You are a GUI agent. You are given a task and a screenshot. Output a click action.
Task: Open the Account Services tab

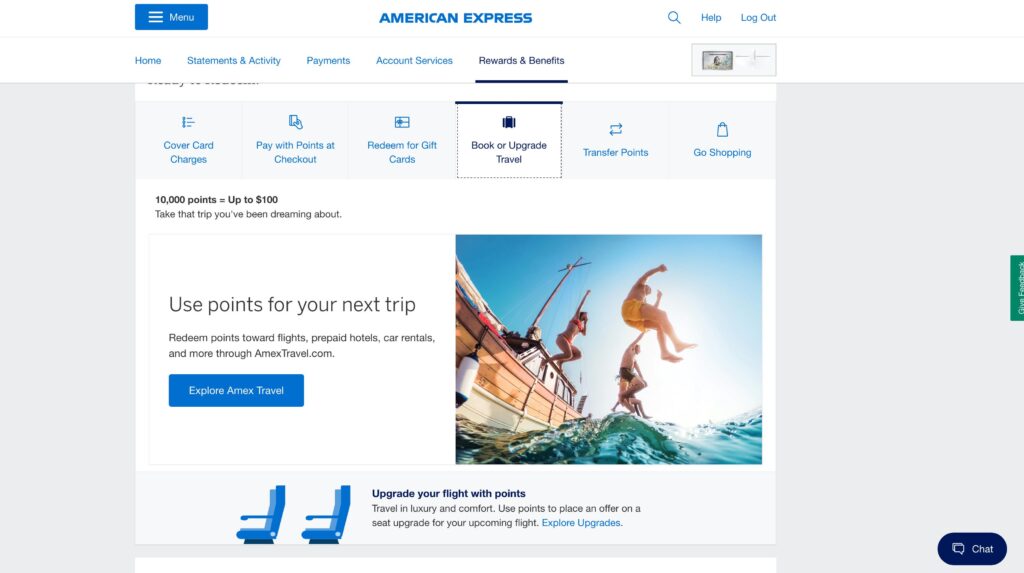(x=414, y=60)
